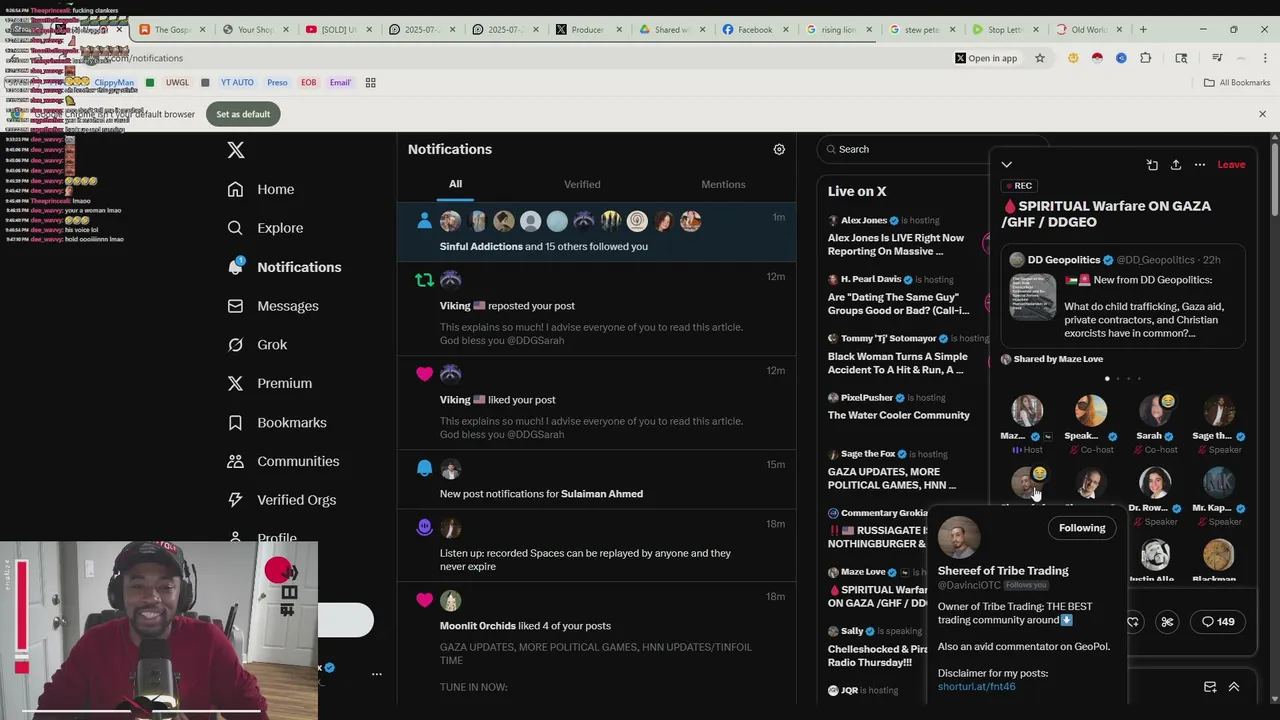Open the Home page from sidebar
Viewport: 1280px width, 720px height.
coord(261,189)
